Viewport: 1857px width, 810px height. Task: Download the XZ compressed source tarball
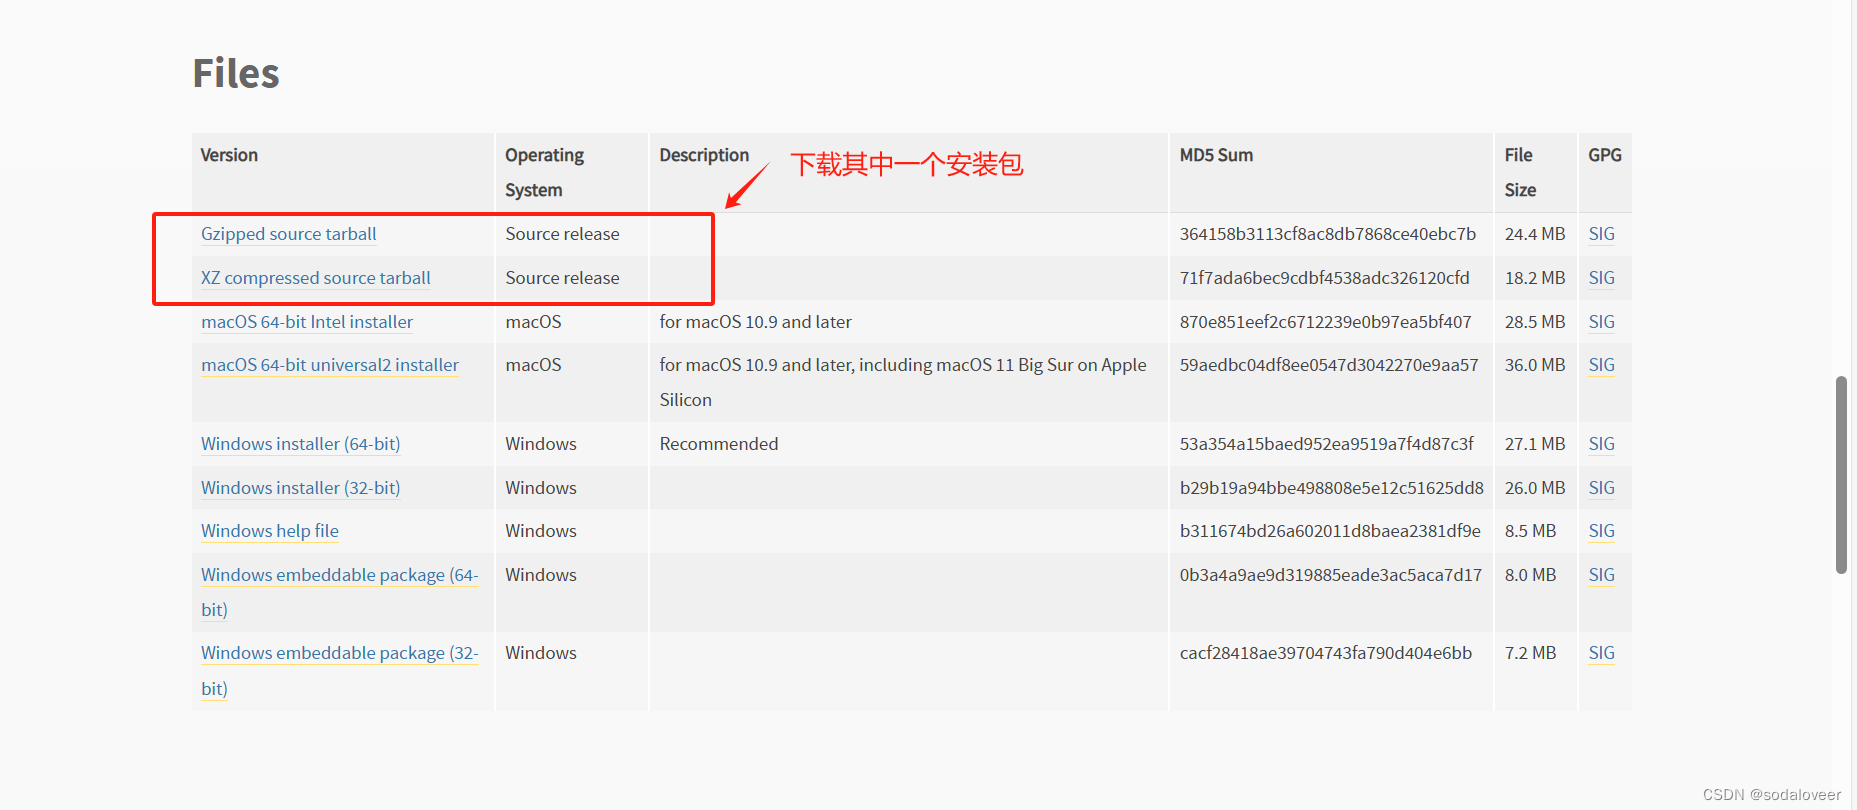click(315, 278)
